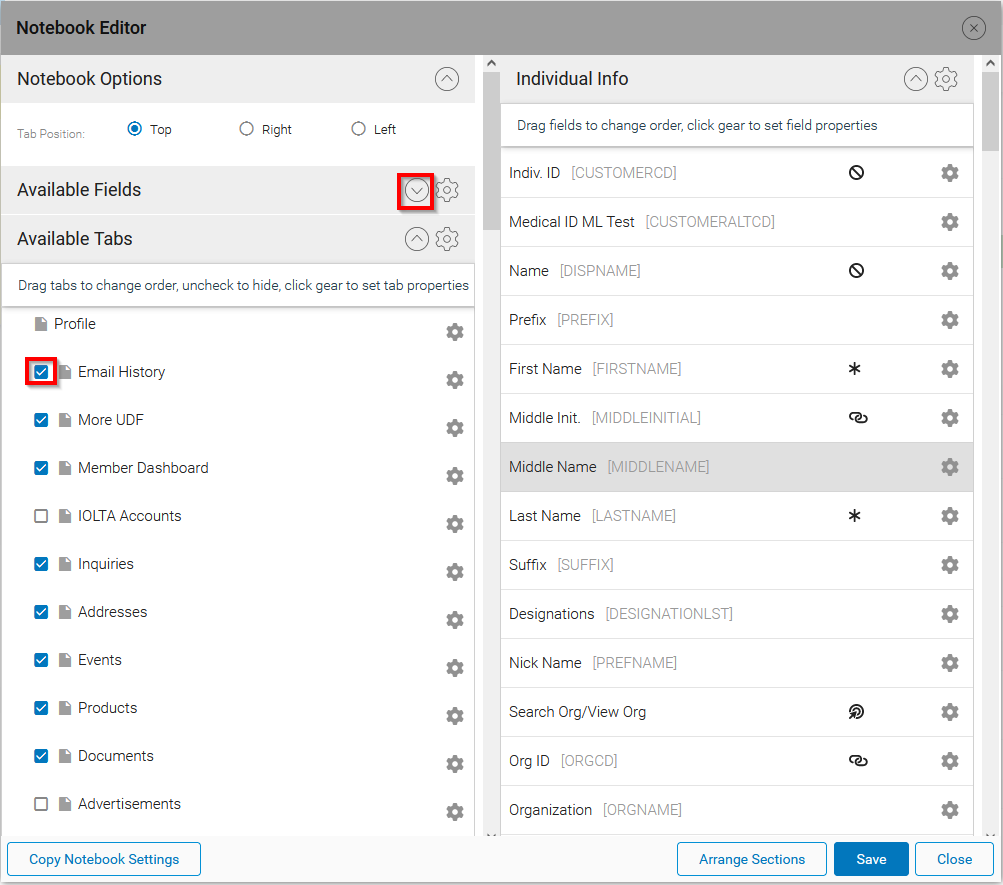This screenshot has width=1003, height=885.
Task: Open gear settings for Addresses tab
Action: (x=455, y=620)
